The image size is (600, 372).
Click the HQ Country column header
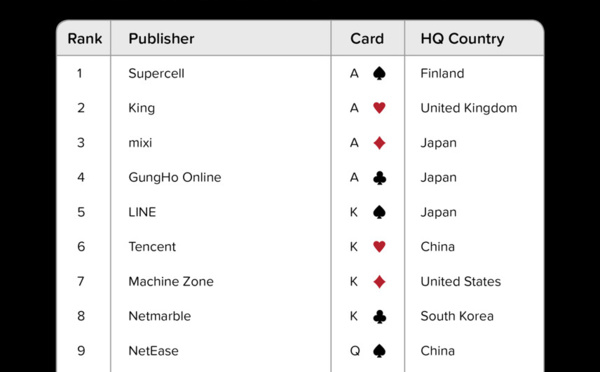(462, 39)
